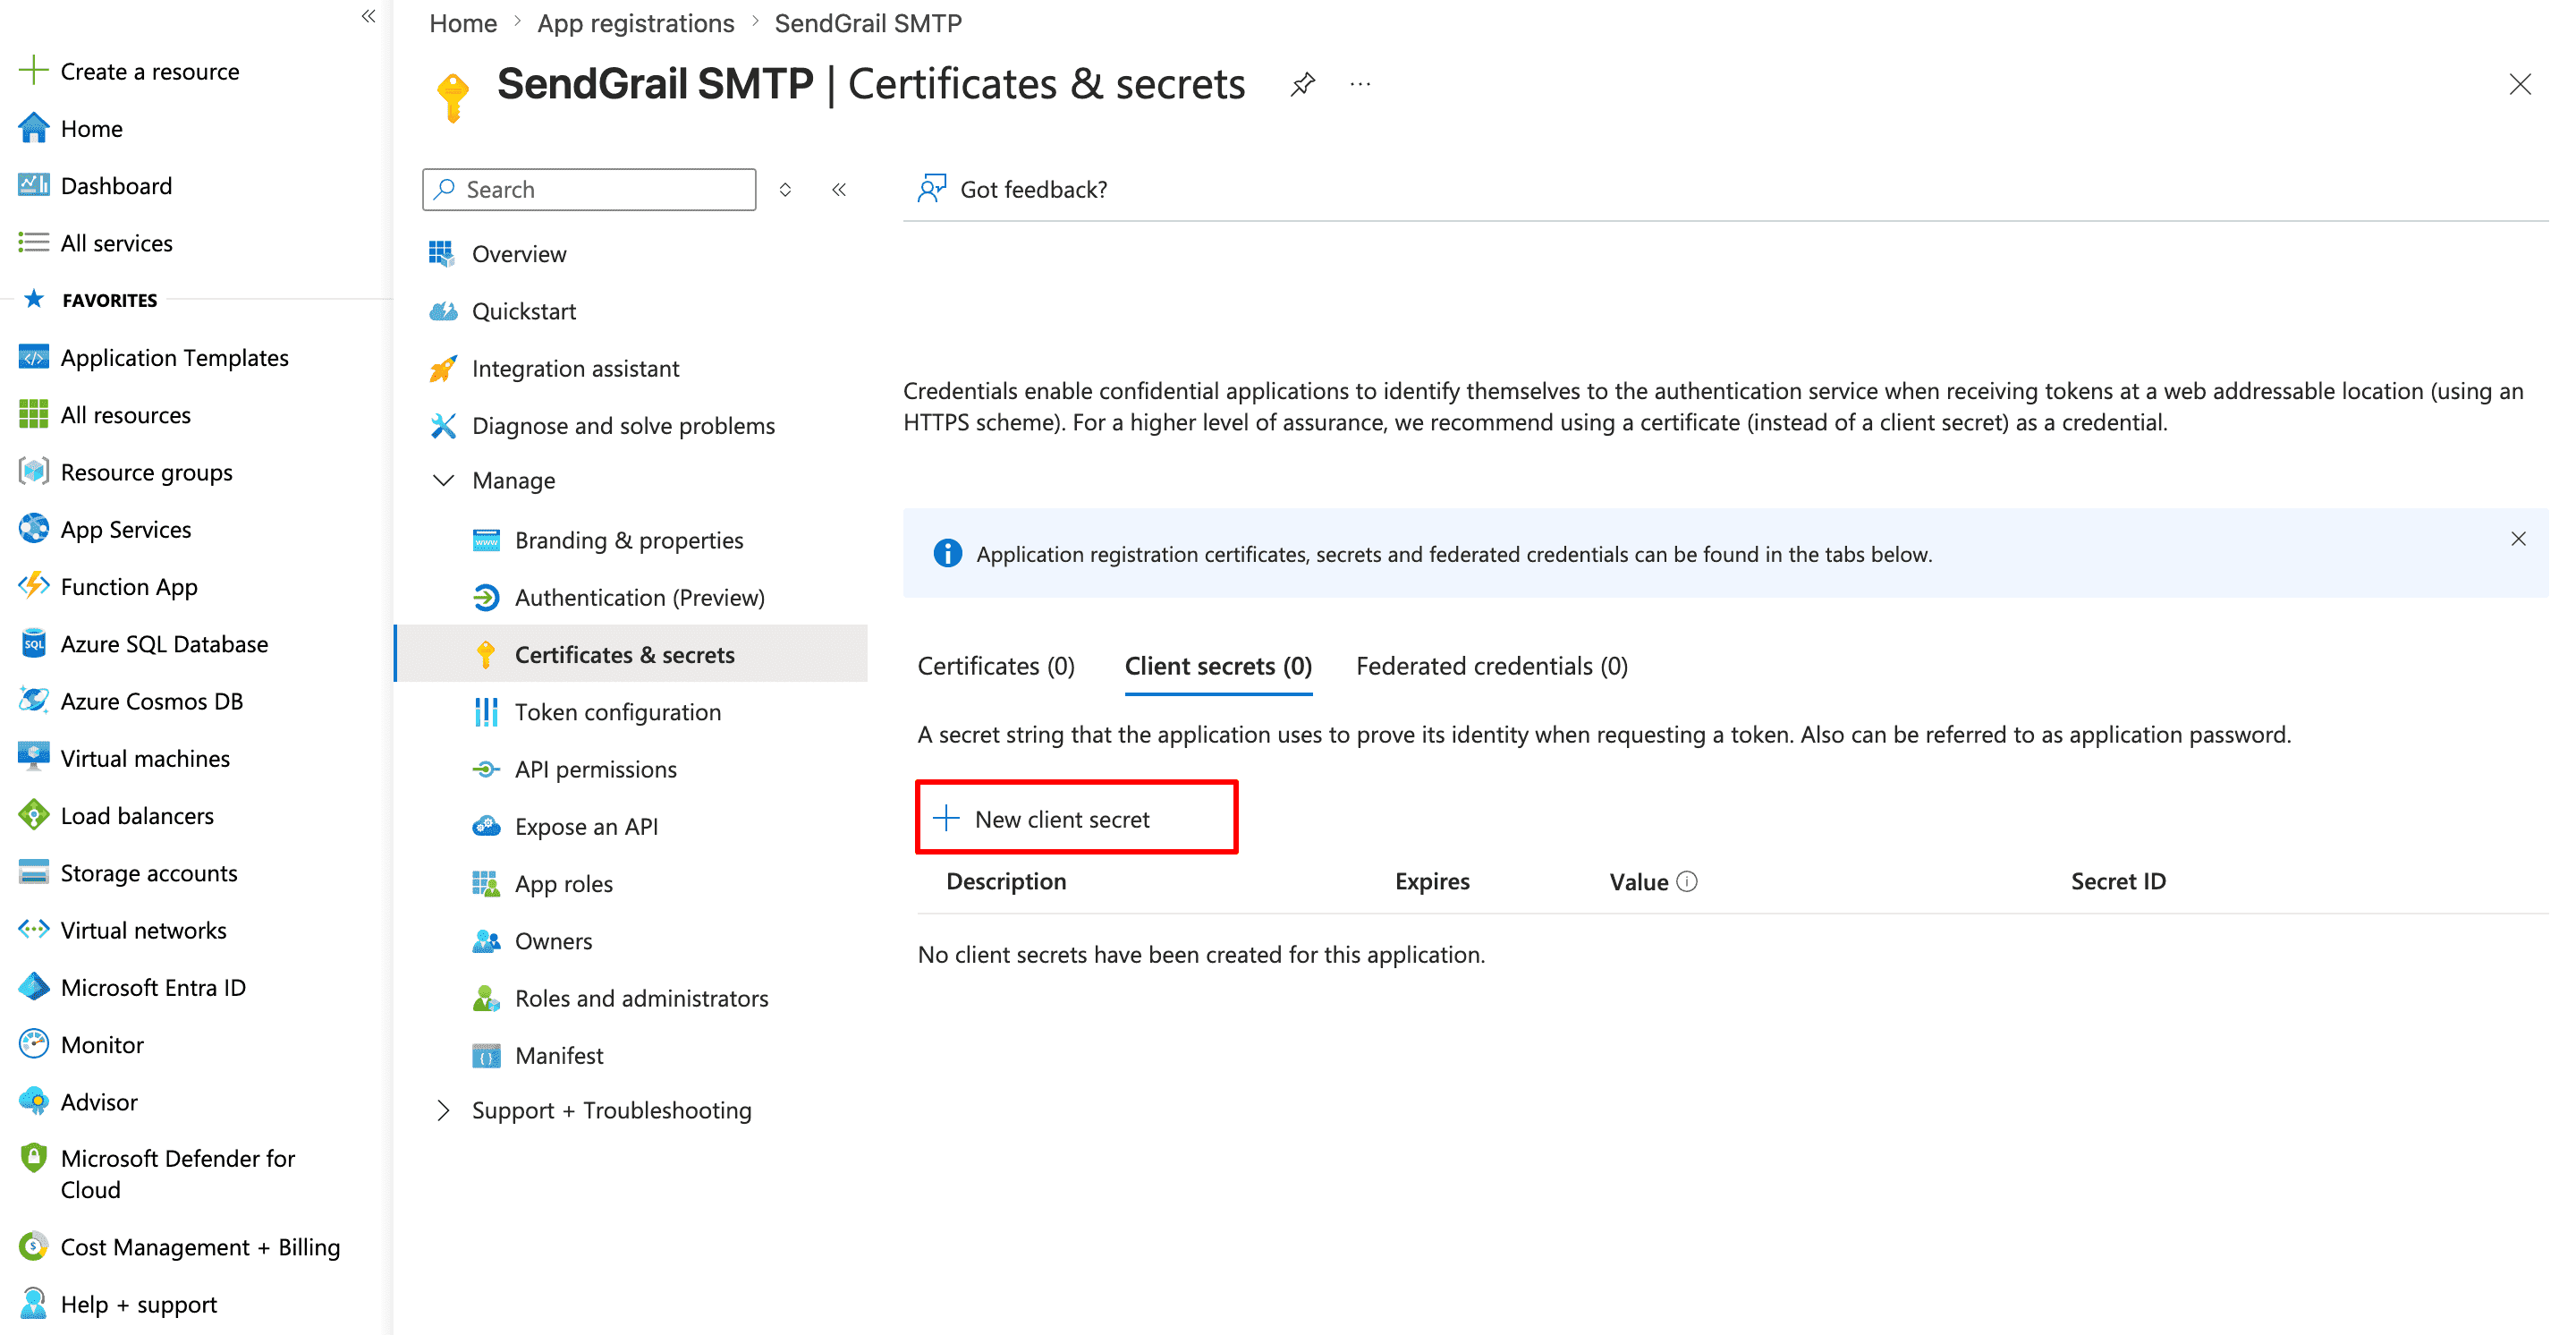Click the Secret ID column header
2576x1335 pixels.
coord(2118,881)
